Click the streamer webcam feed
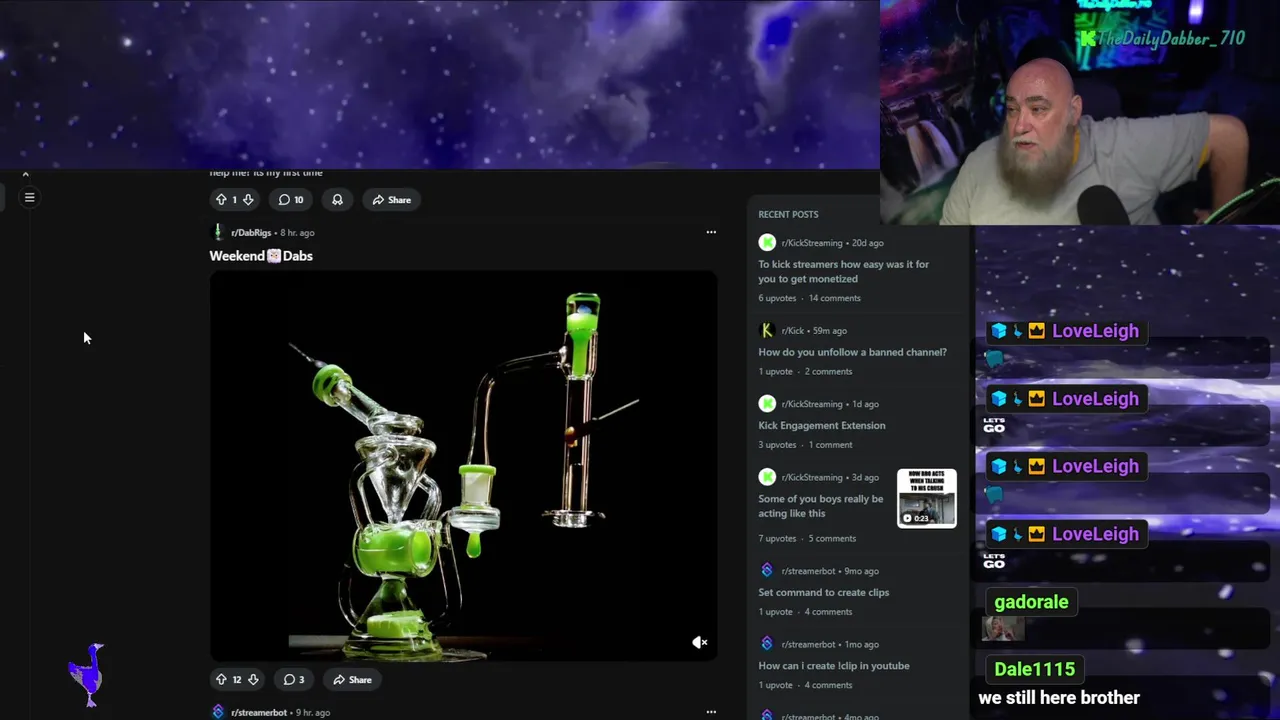This screenshot has height=720, width=1280. pos(1080,112)
